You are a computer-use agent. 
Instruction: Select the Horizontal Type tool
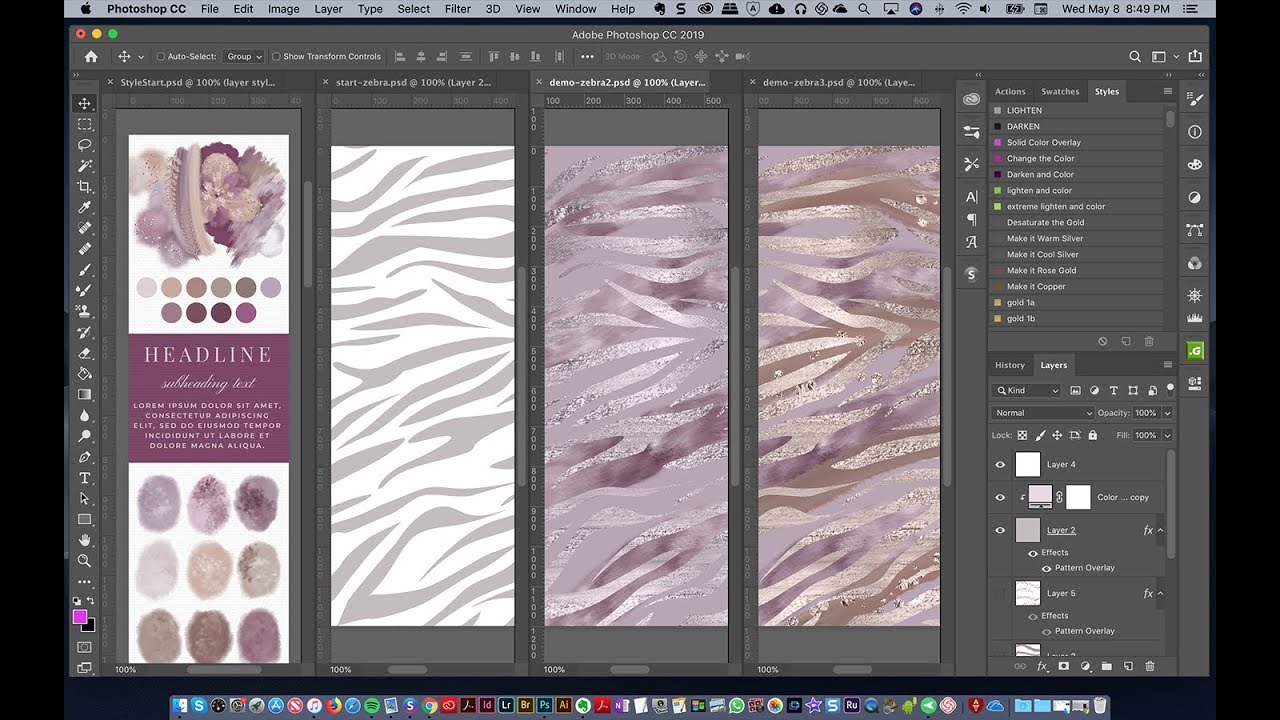pos(85,478)
